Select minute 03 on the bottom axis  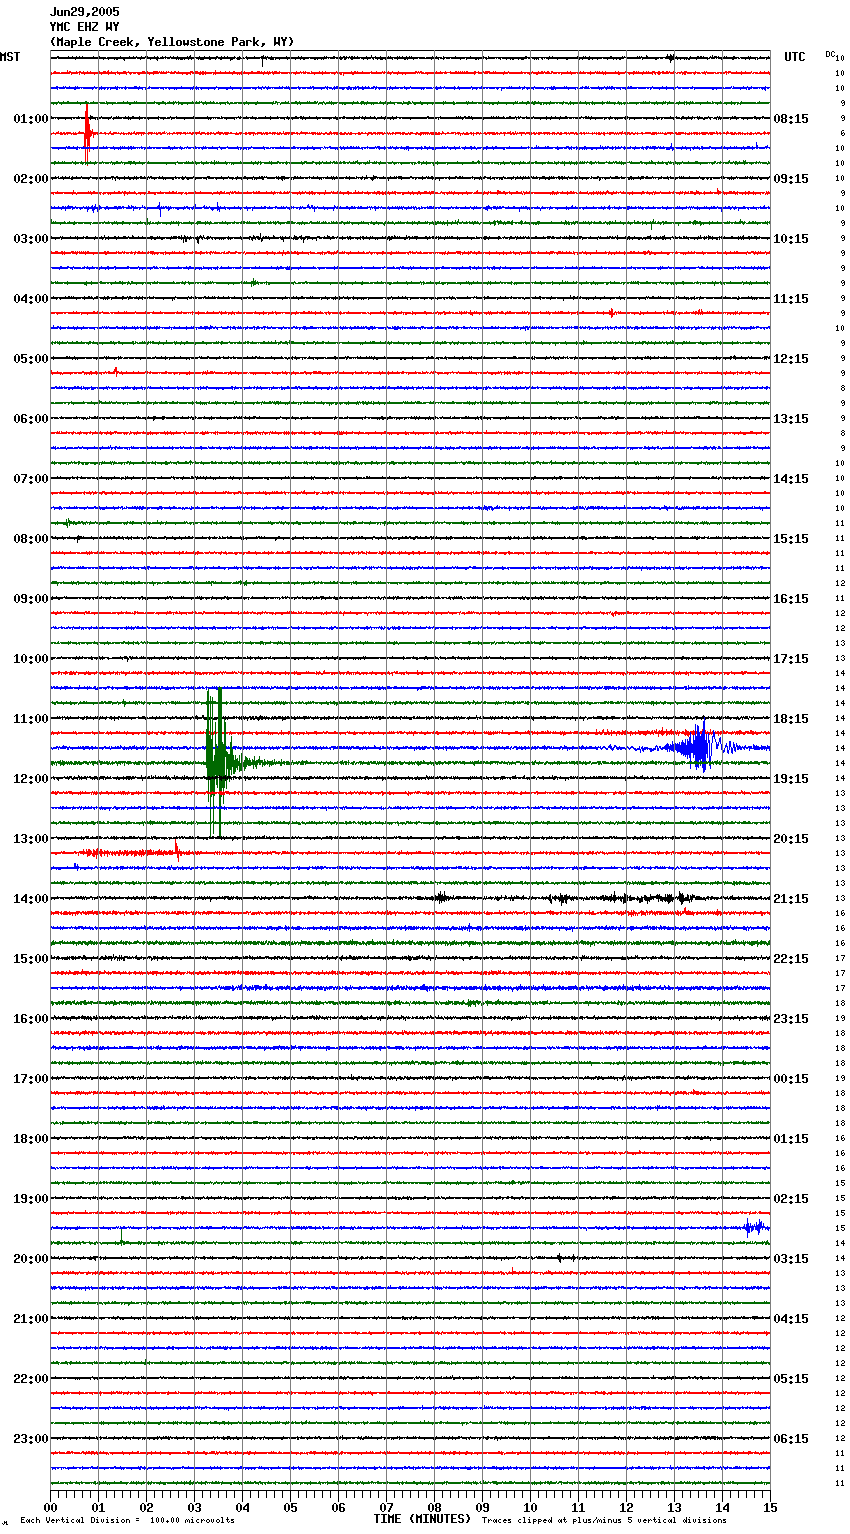click(194, 1507)
